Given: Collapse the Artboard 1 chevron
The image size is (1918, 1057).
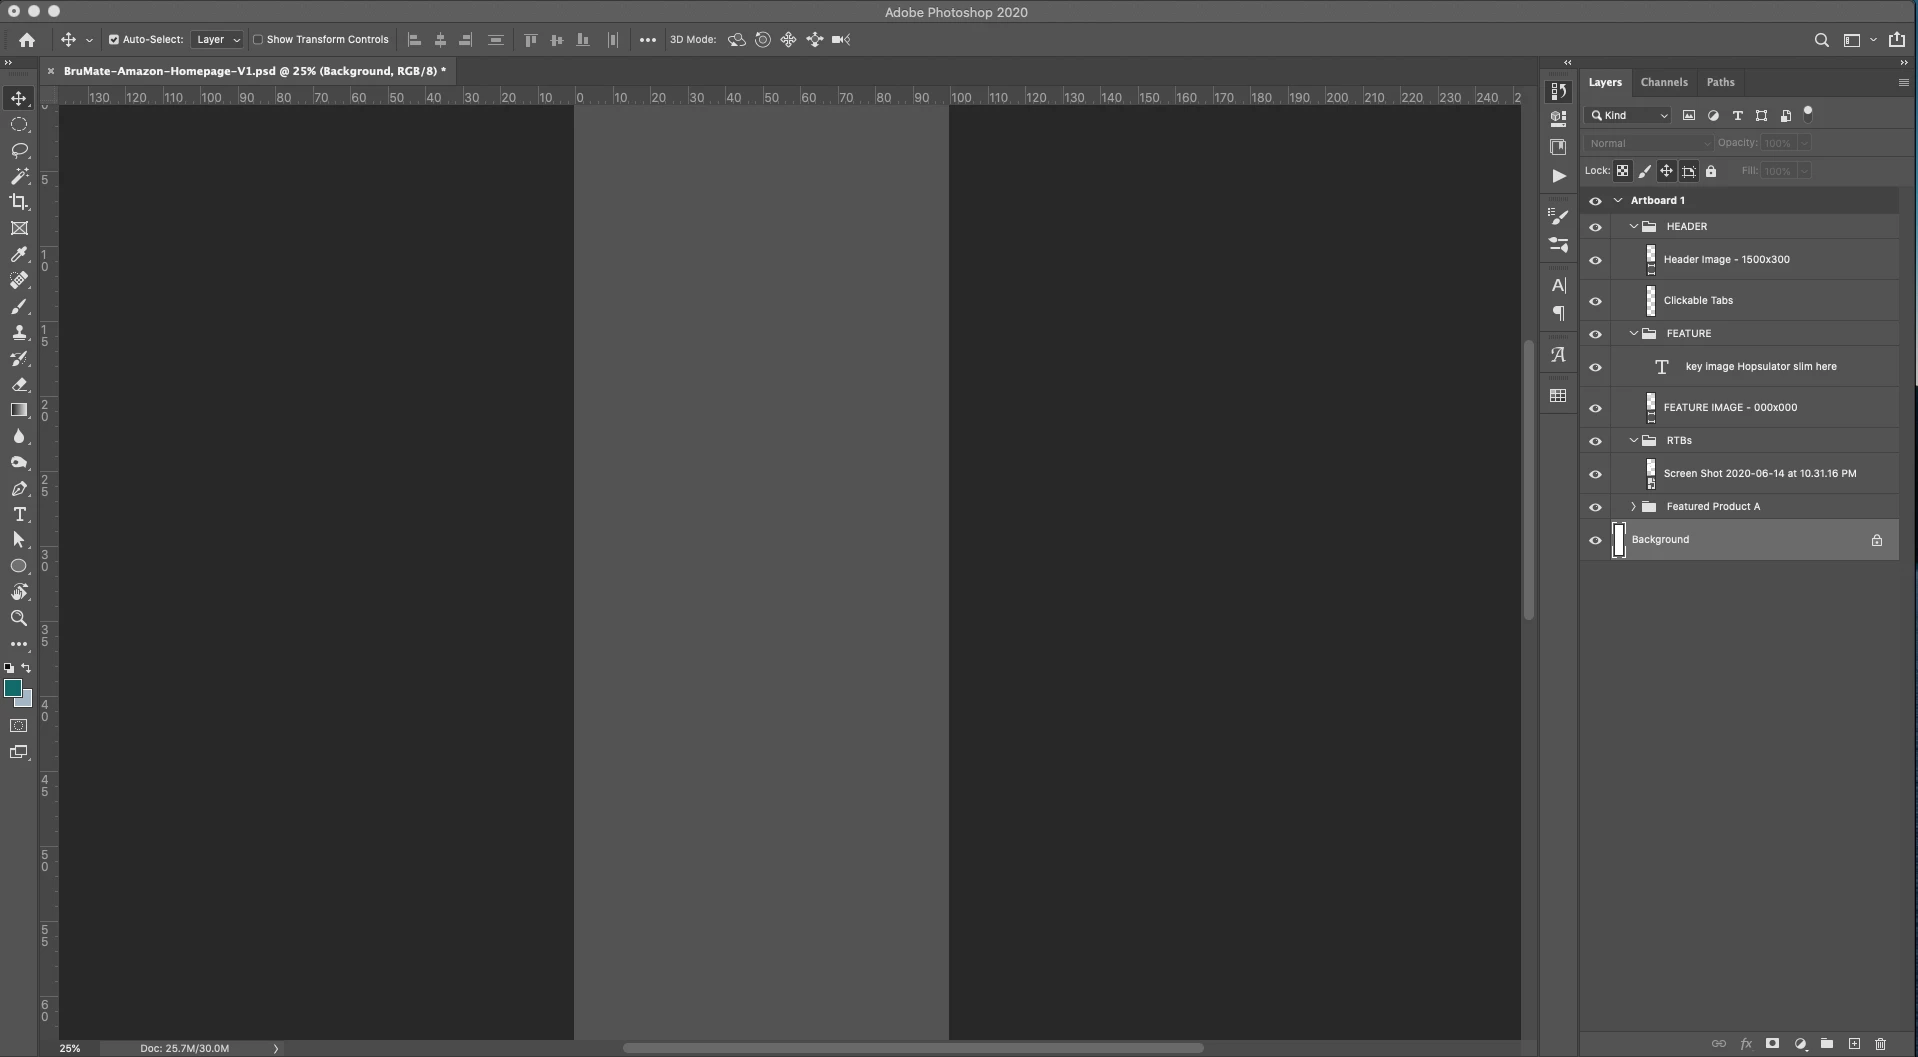Looking at the screenshot, I should point(1618,200).
